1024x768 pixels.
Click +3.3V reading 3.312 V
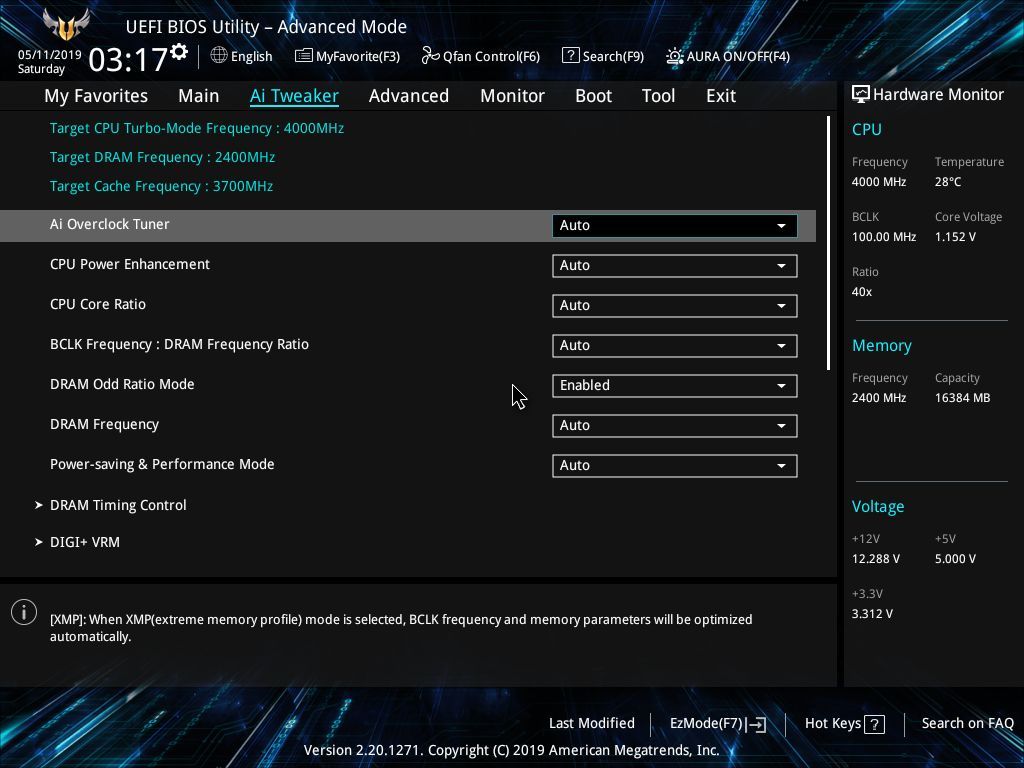(x=872, y=614)
